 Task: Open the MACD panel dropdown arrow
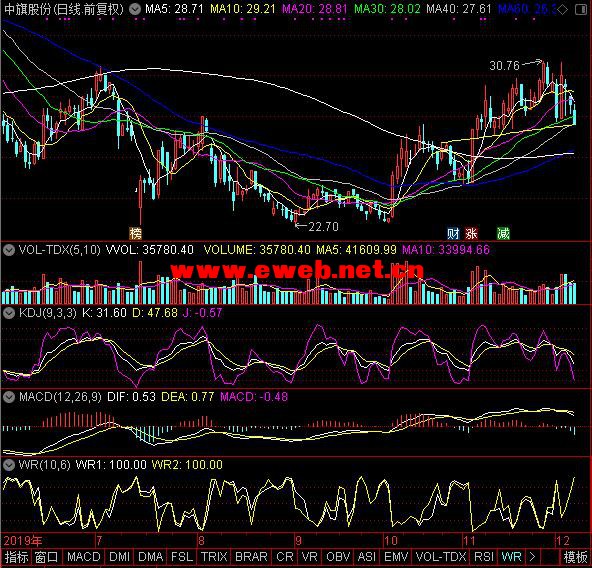[9, 397]
